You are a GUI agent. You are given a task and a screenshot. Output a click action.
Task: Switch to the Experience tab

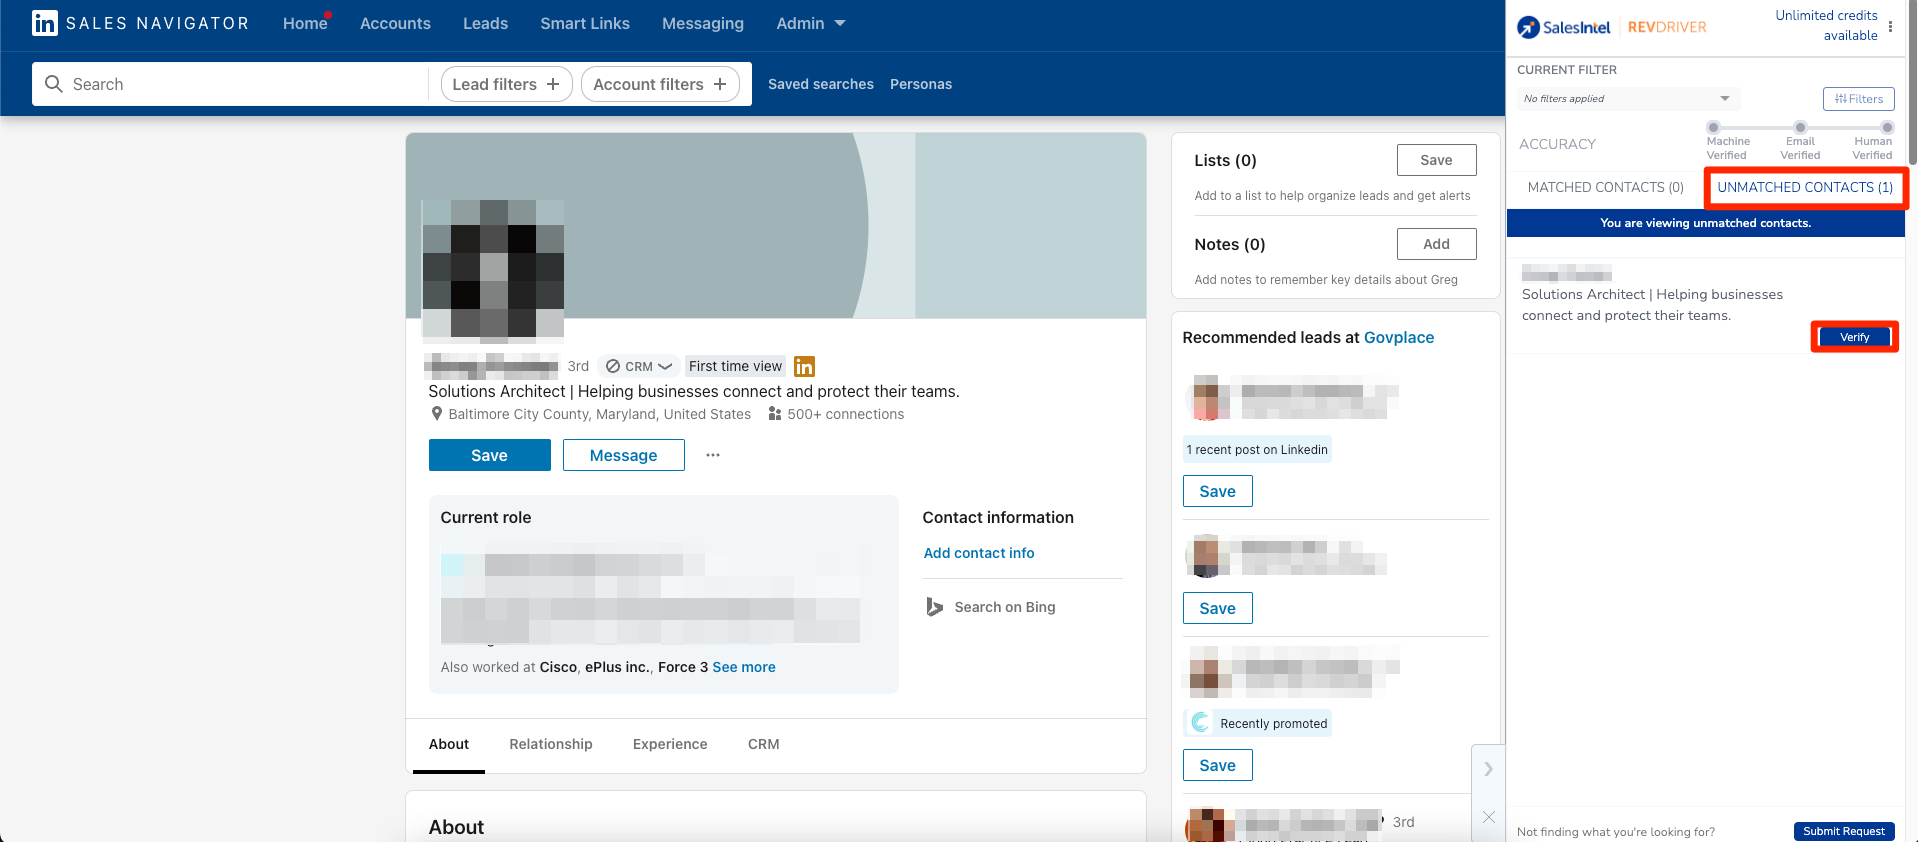tap(670, 744)
